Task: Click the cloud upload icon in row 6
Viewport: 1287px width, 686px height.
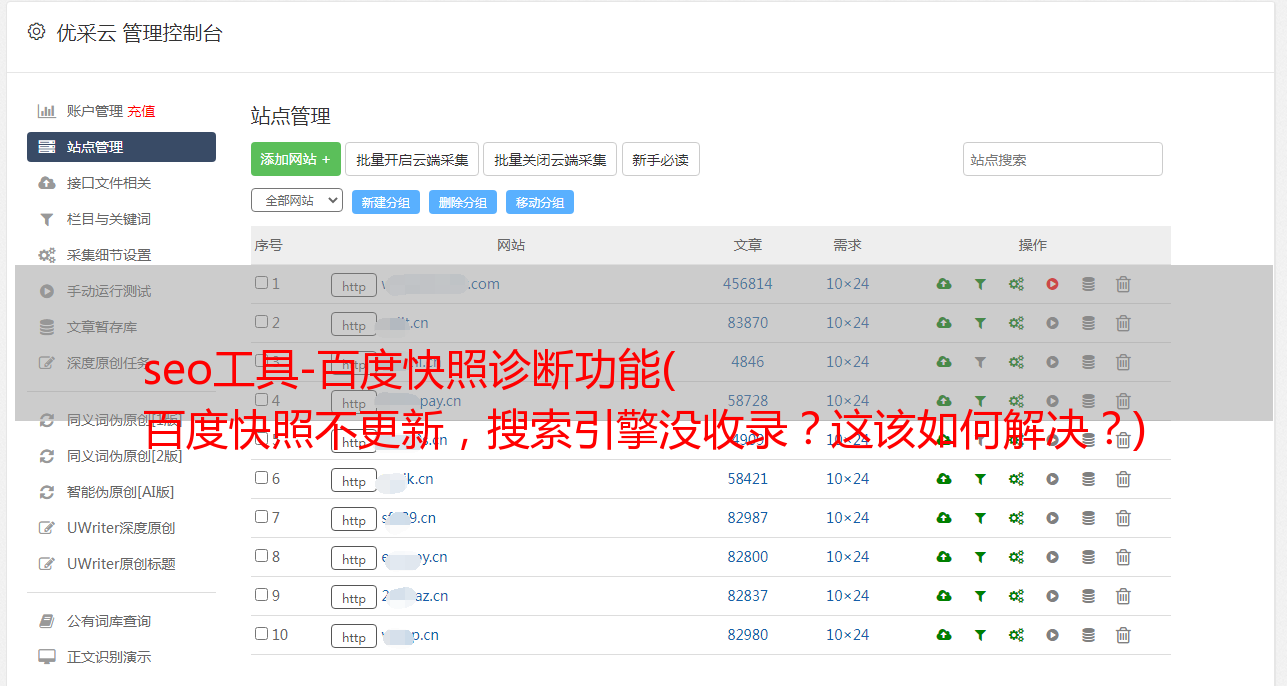Action: pos(944,479)
